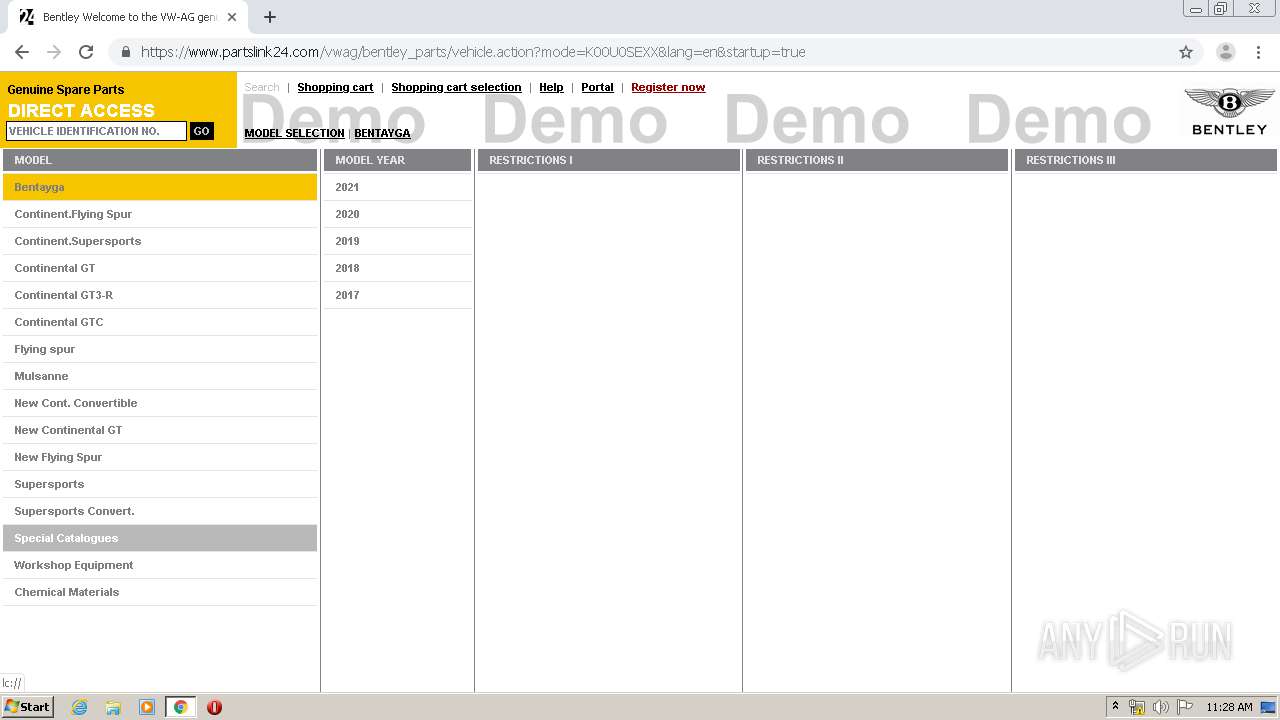Image resolution: width=1280 pixels, height=720 pixels.
Task: Open the media player taskbar icon
Action: [147, 707]
